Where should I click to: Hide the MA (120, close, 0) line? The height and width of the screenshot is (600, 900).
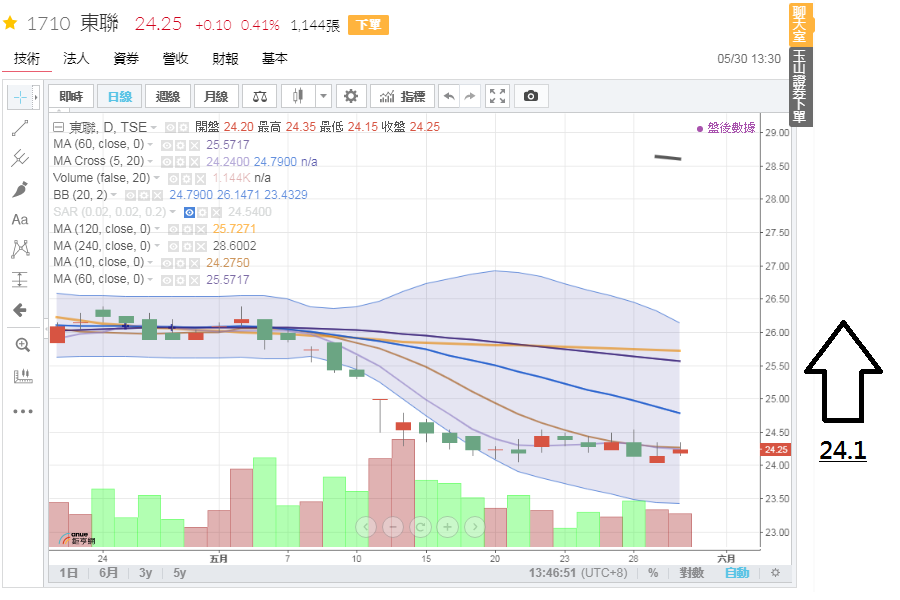173,230
